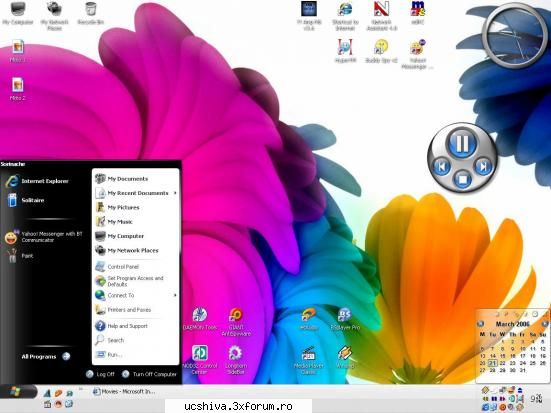Go to next month in calendar widget

(x=545, y=324)
